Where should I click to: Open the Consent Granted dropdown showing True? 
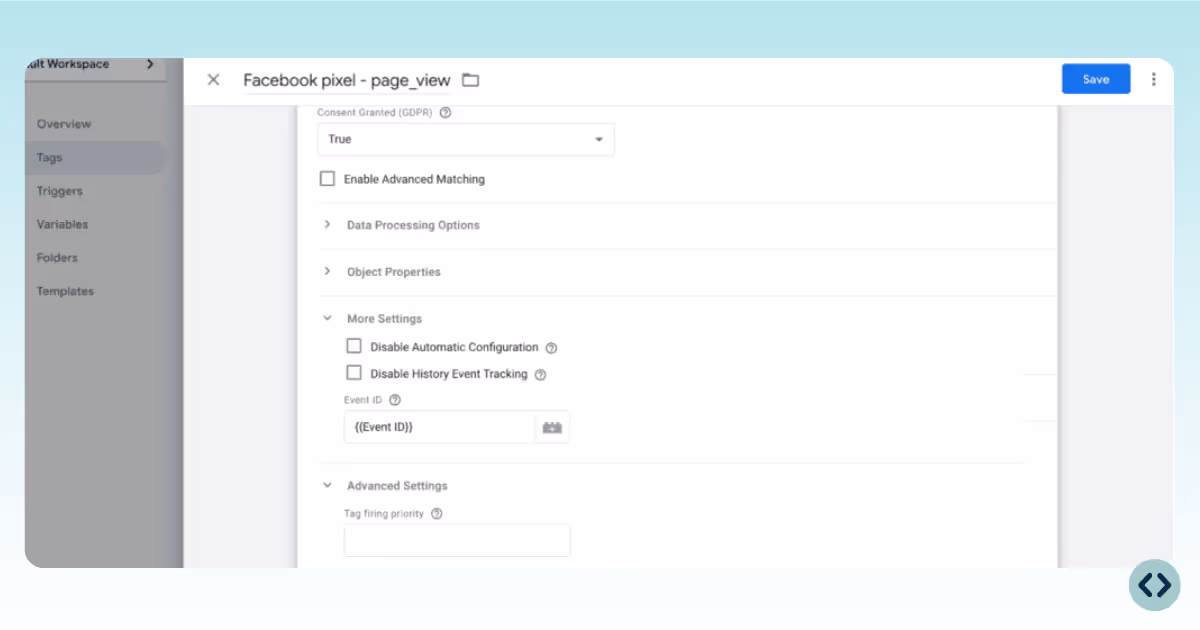[466, 139]
